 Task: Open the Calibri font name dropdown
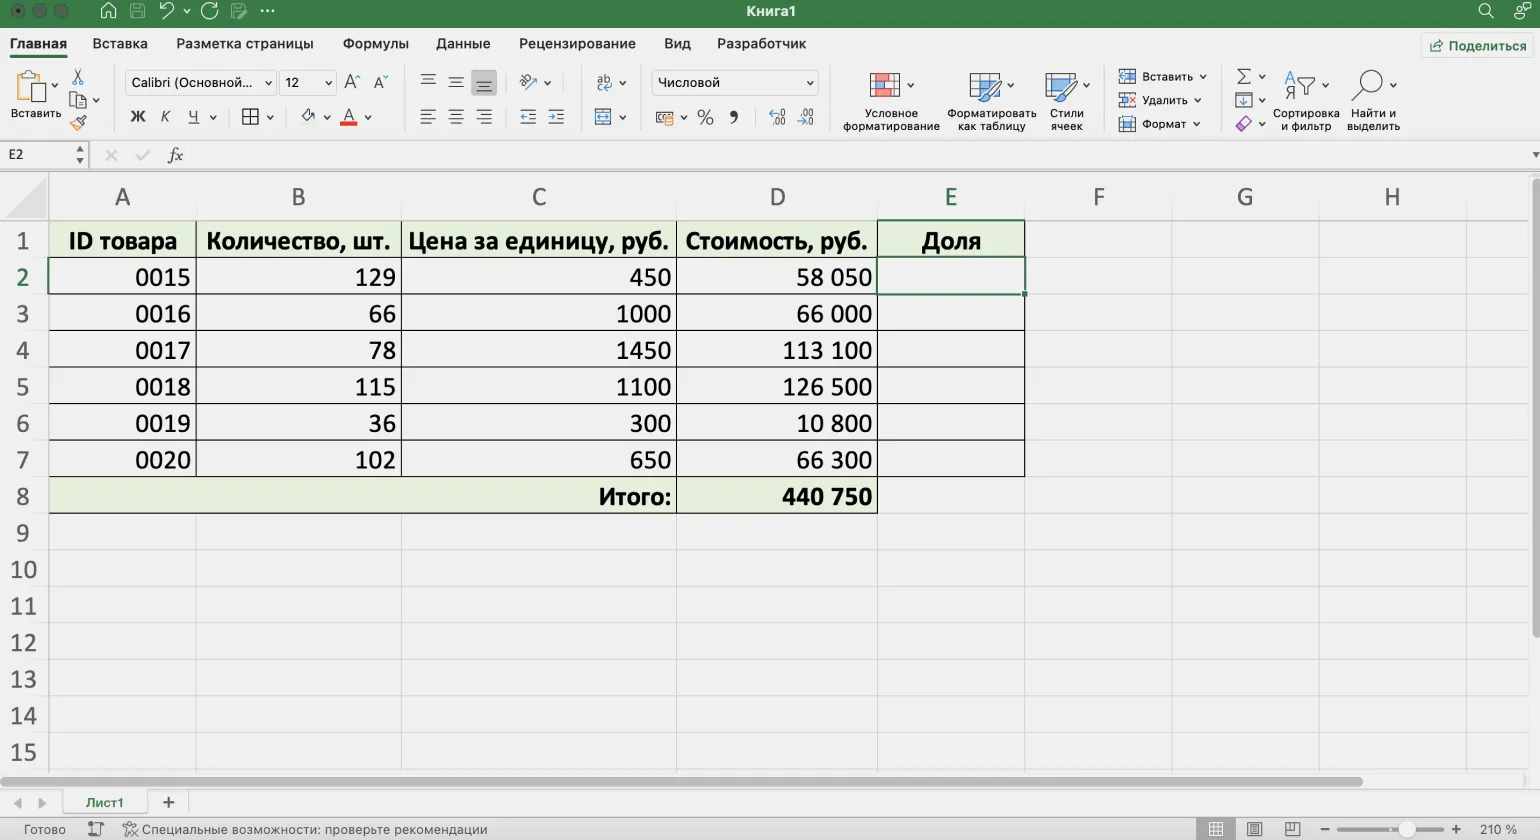(x=201, y=83)
